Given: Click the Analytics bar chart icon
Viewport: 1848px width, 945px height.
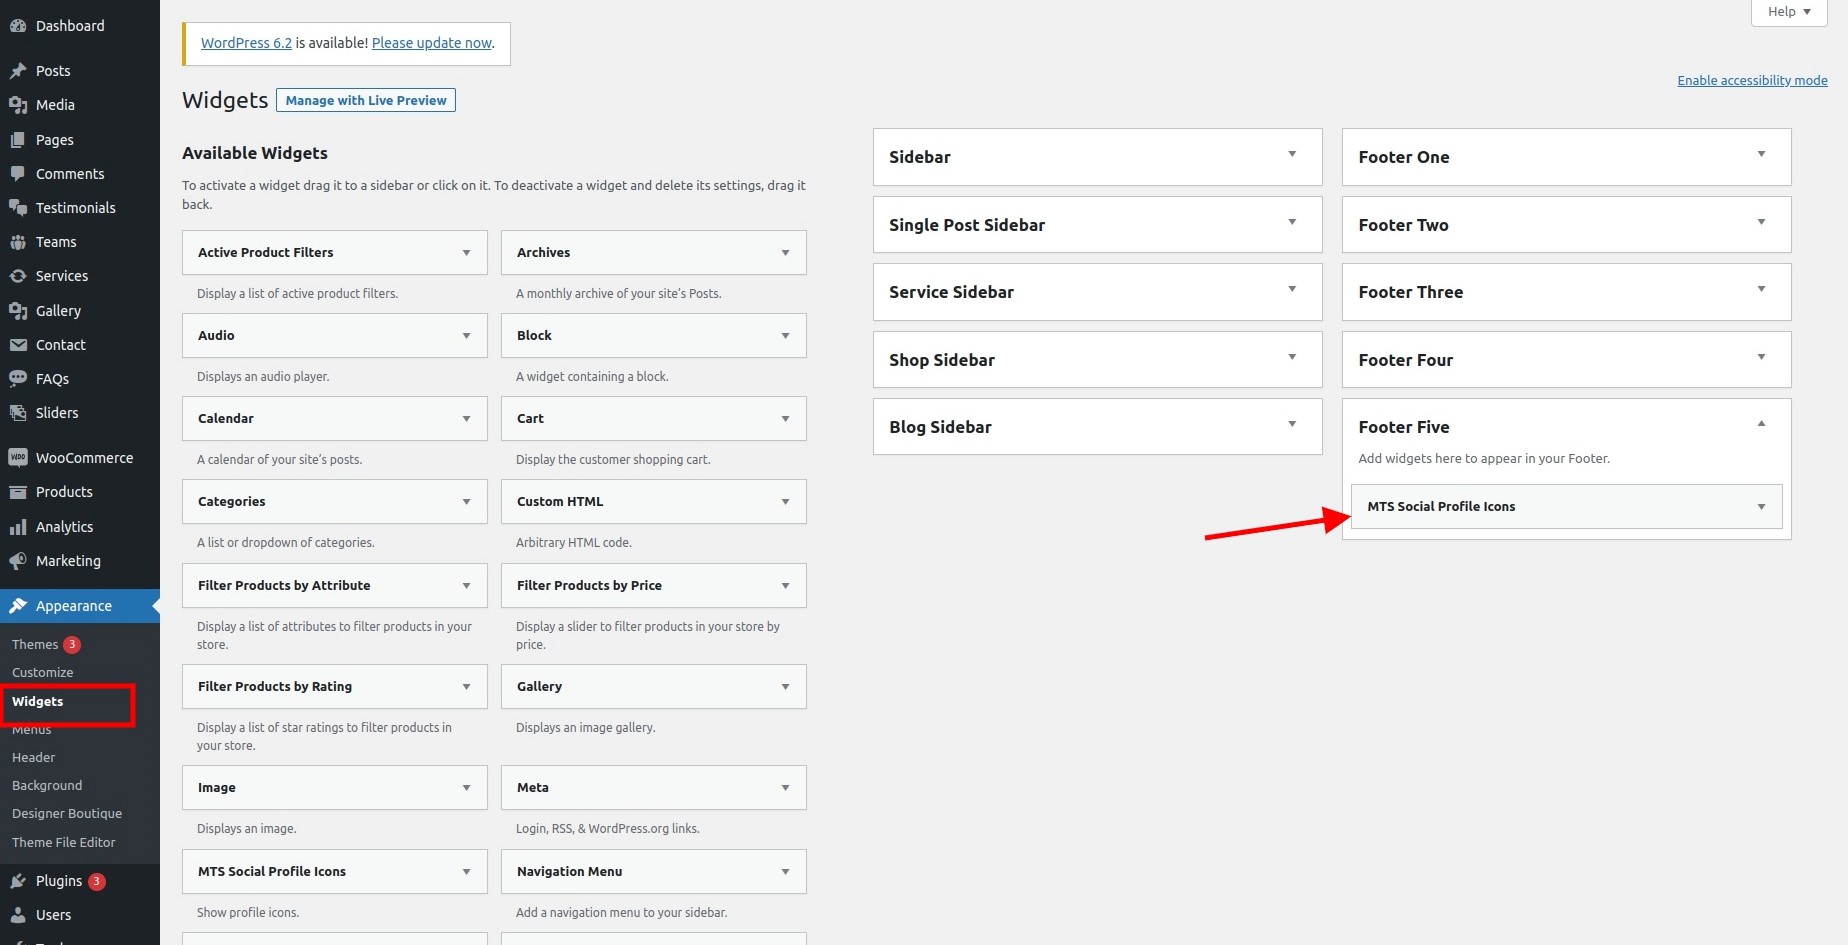Looking at the screenshot, I should 18,527.
